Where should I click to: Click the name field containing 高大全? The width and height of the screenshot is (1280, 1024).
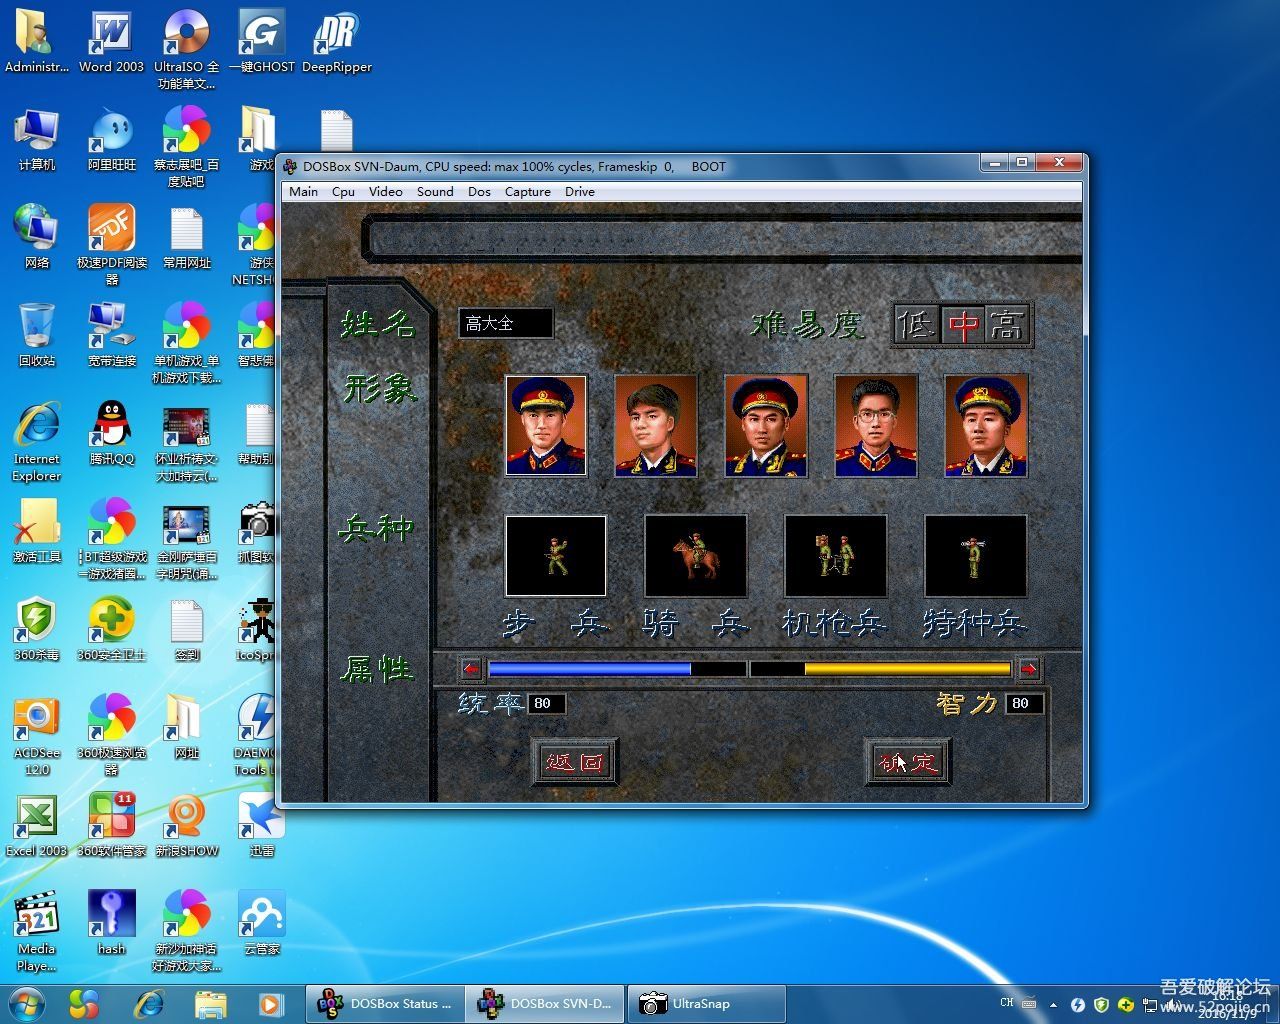click(505, 323)
